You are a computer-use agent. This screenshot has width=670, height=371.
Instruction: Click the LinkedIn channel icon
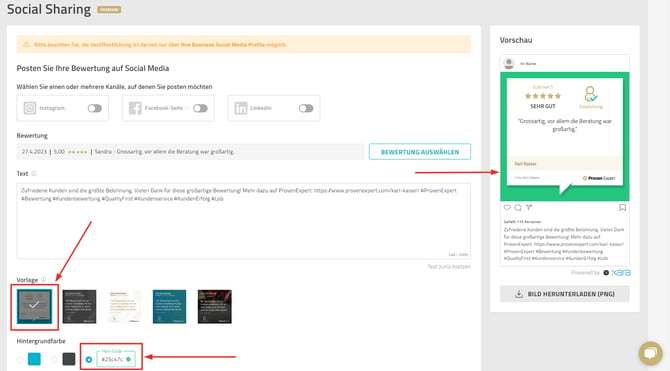coord(241,108)
